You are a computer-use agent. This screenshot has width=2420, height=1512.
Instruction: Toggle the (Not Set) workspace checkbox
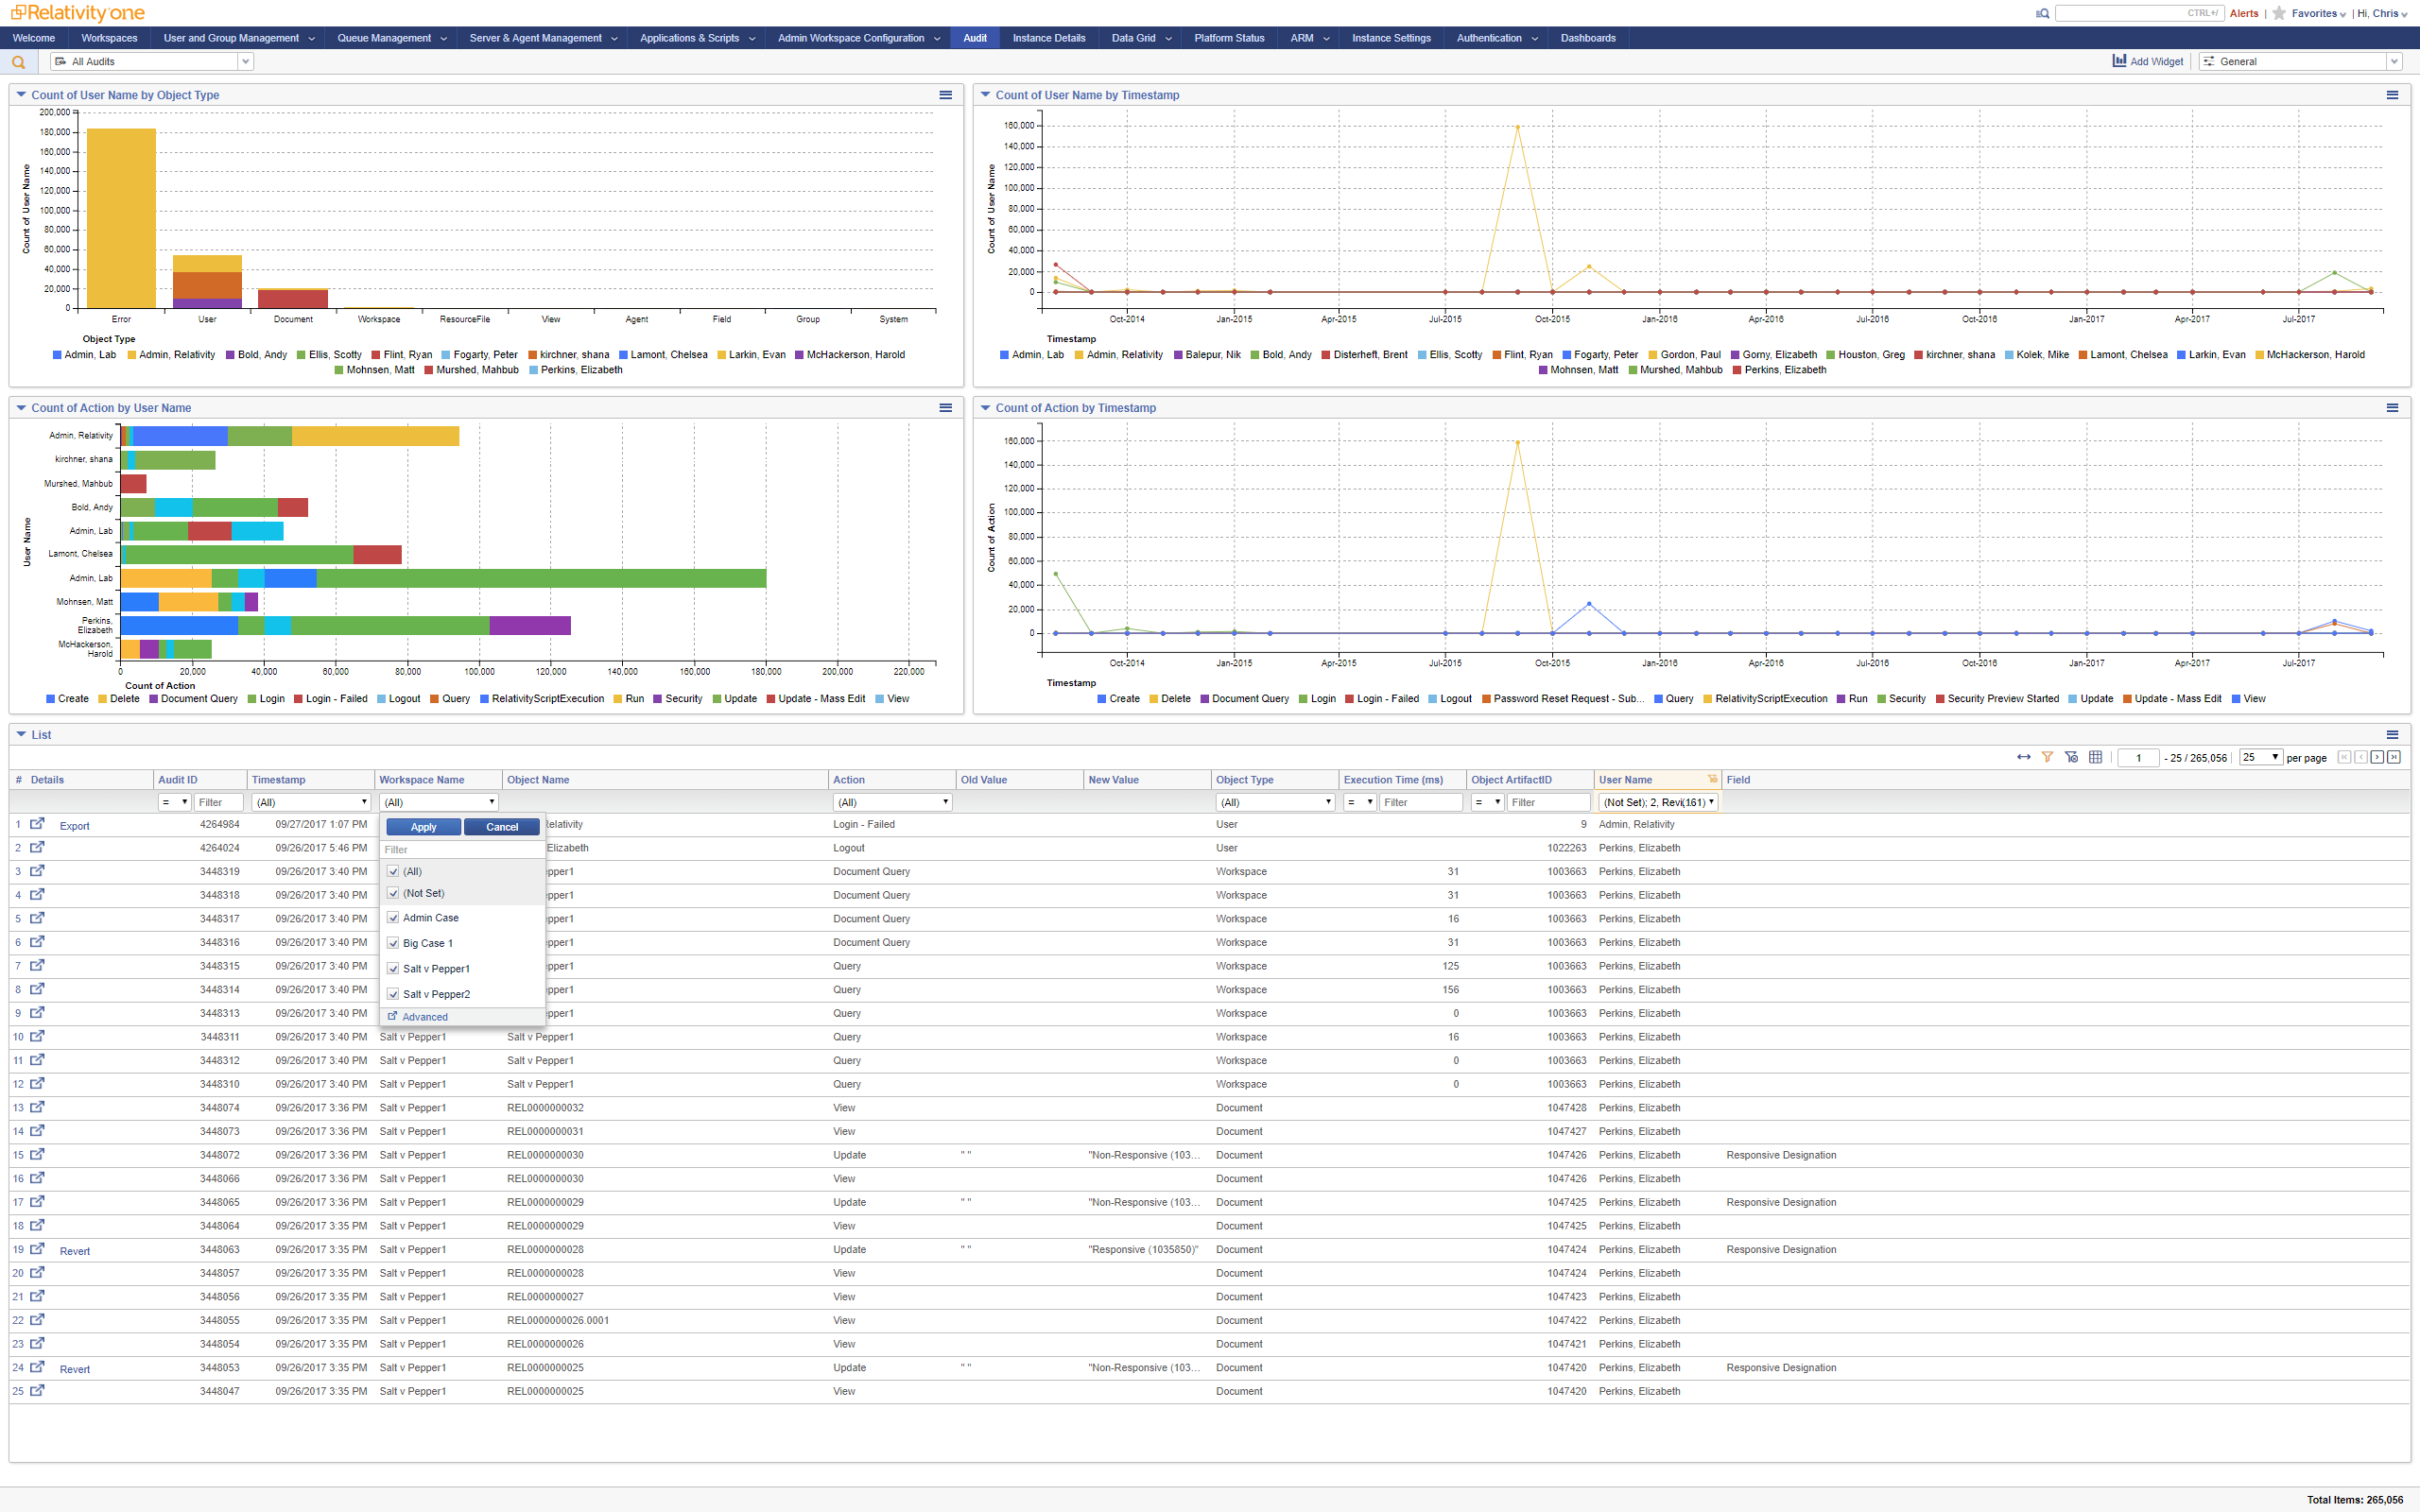coord(393,893)
